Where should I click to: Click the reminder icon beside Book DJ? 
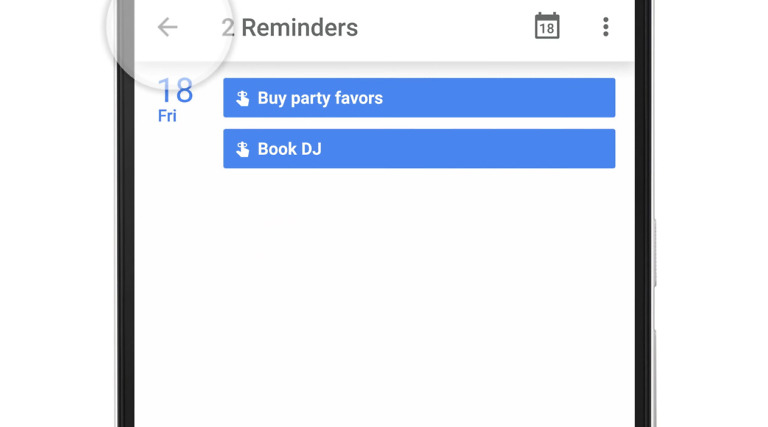(242, 149)
